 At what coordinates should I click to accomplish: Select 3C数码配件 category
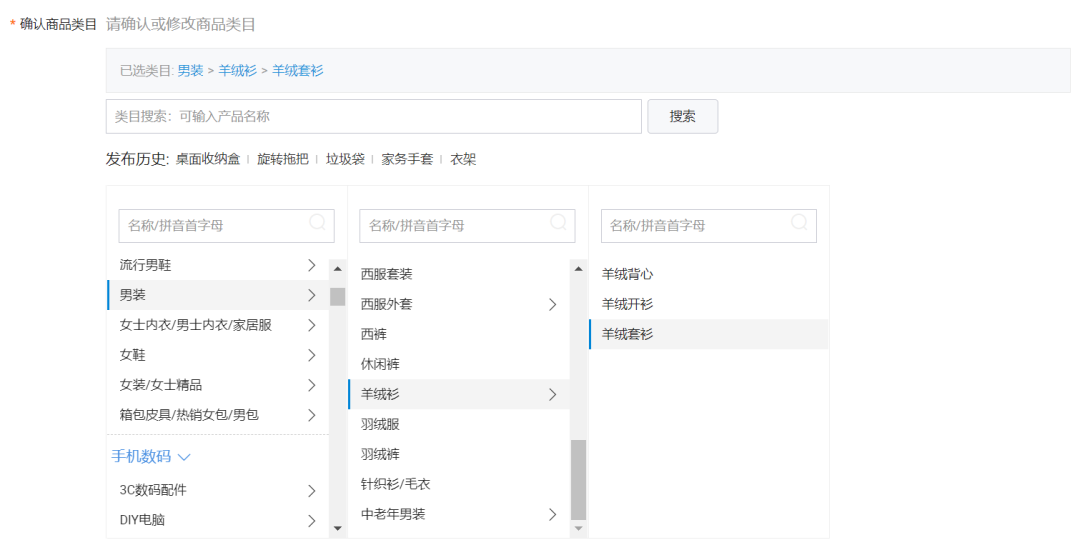pyautogui.click(x=218, y=490)
